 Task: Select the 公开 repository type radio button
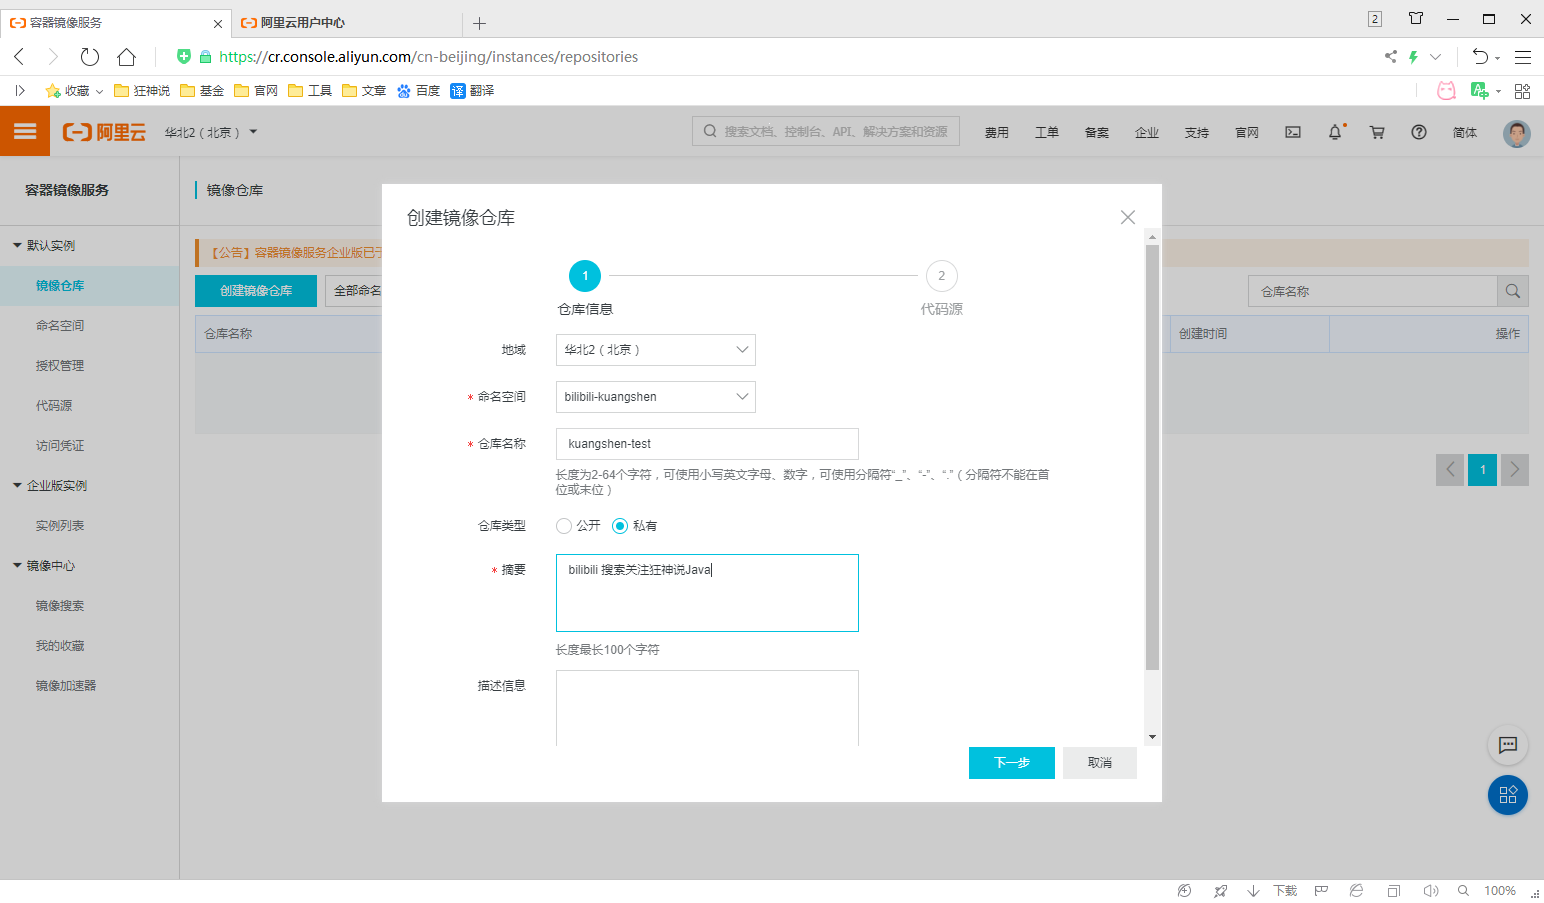564,525
